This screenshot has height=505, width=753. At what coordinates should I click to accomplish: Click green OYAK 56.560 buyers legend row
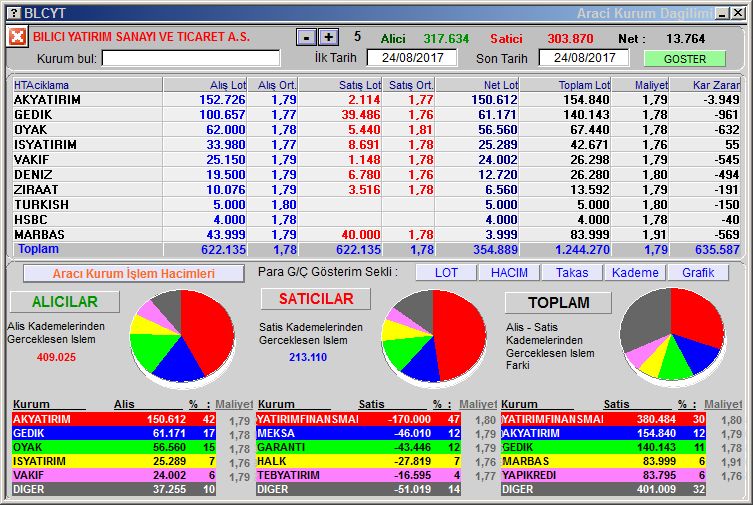(x=114, y=447)
